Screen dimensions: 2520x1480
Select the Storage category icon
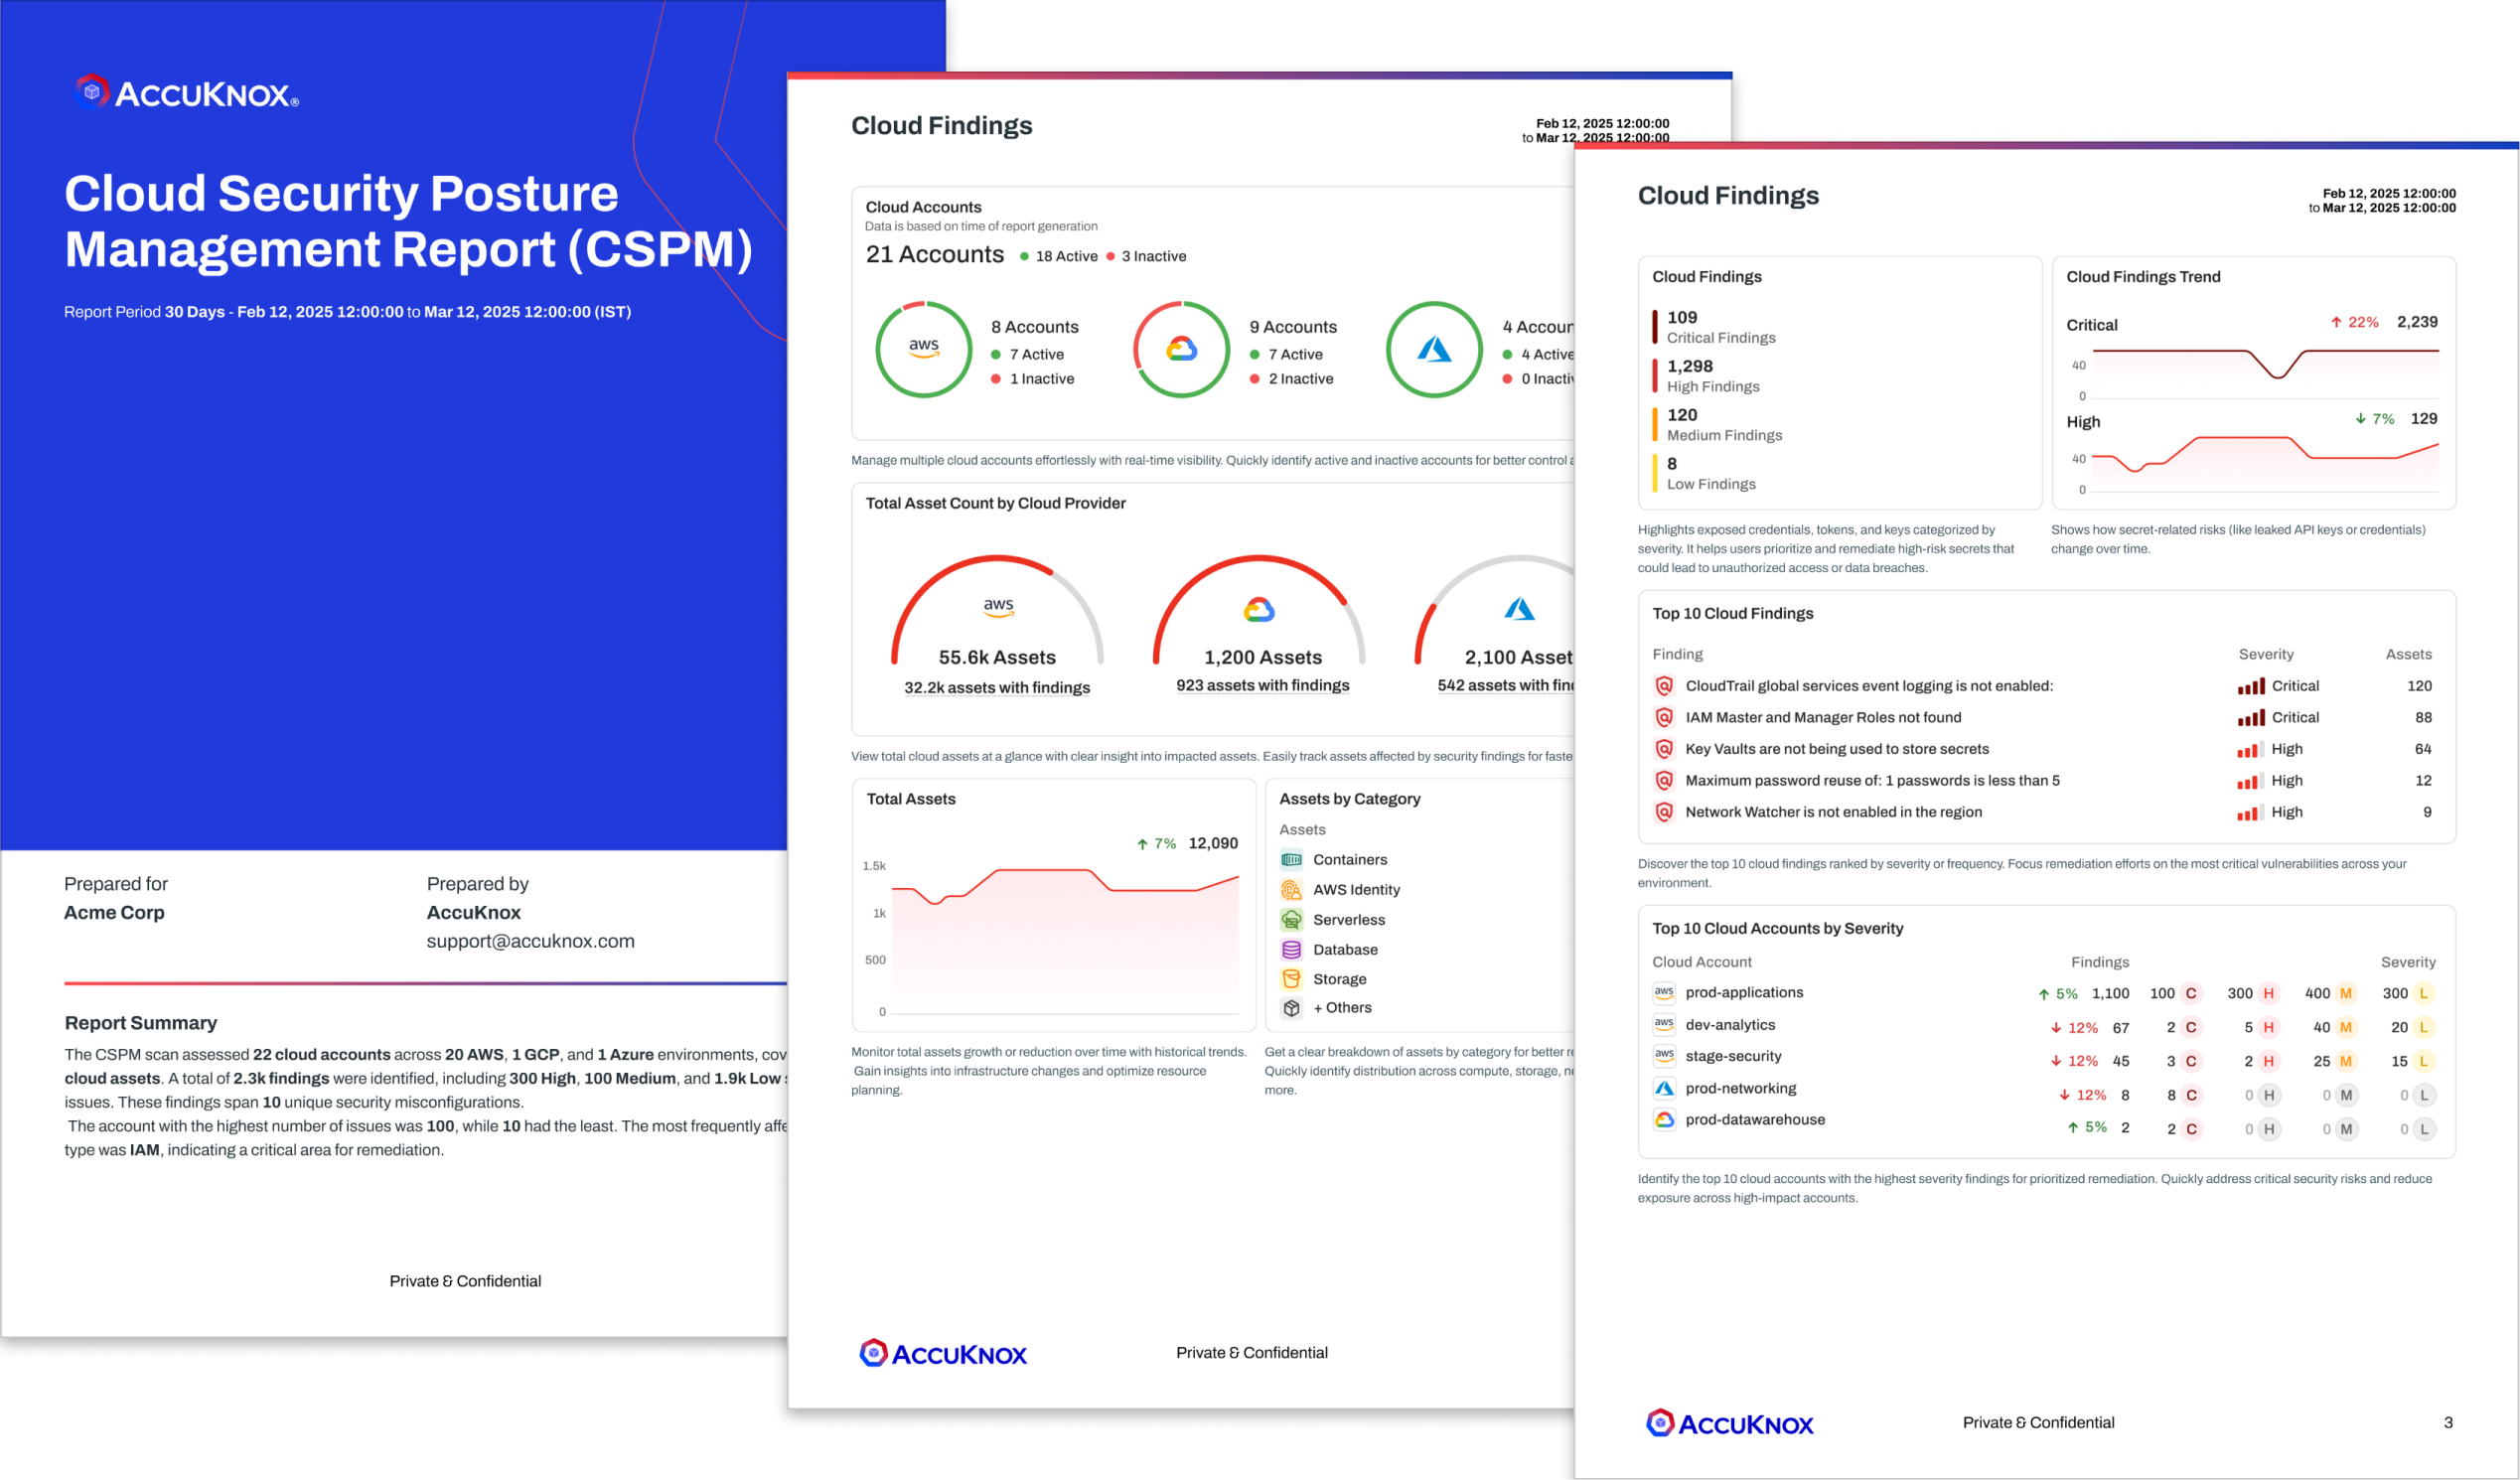pyautogui.click(x=1291, y=979)
